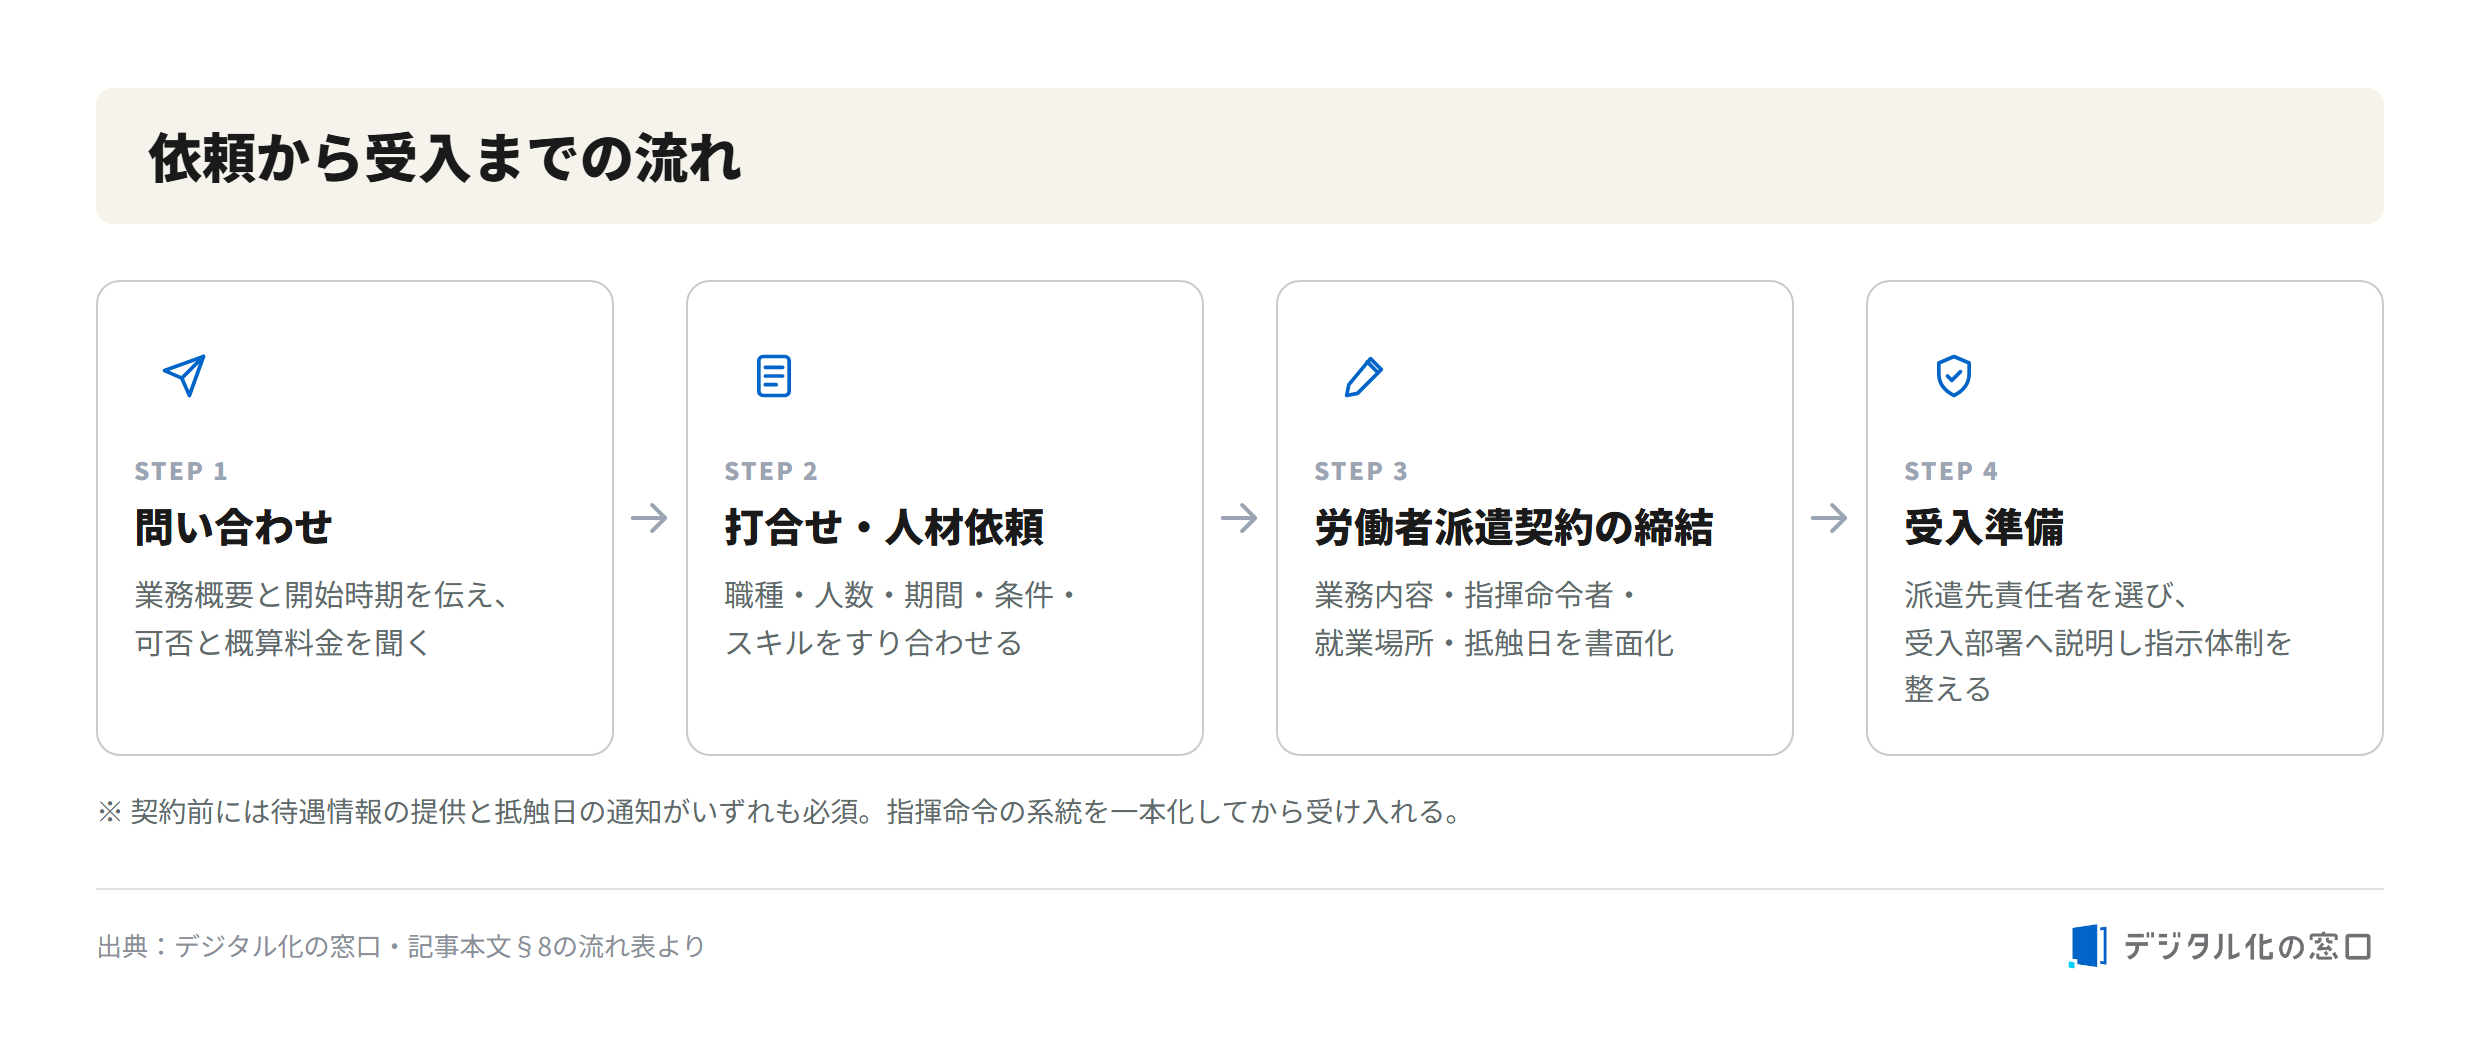Click the document icon in Step 2
Screen dimensions: 2480x1062
click(x=774, y=376)
